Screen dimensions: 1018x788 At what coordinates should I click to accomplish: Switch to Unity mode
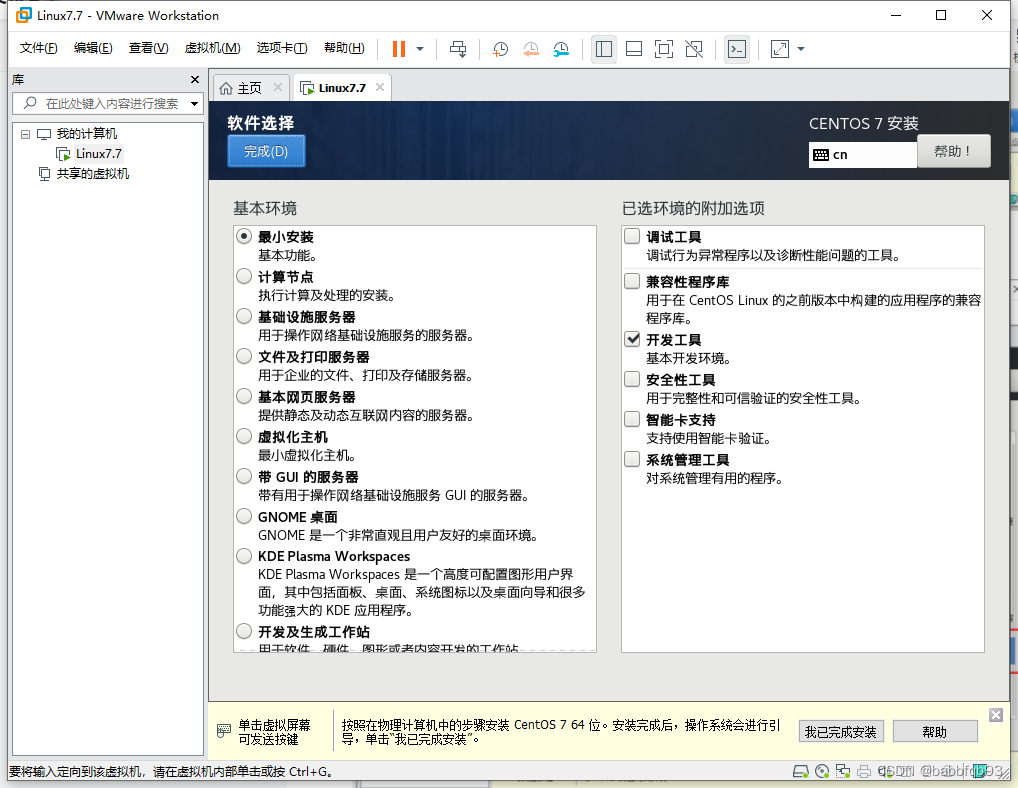point(694,49)
